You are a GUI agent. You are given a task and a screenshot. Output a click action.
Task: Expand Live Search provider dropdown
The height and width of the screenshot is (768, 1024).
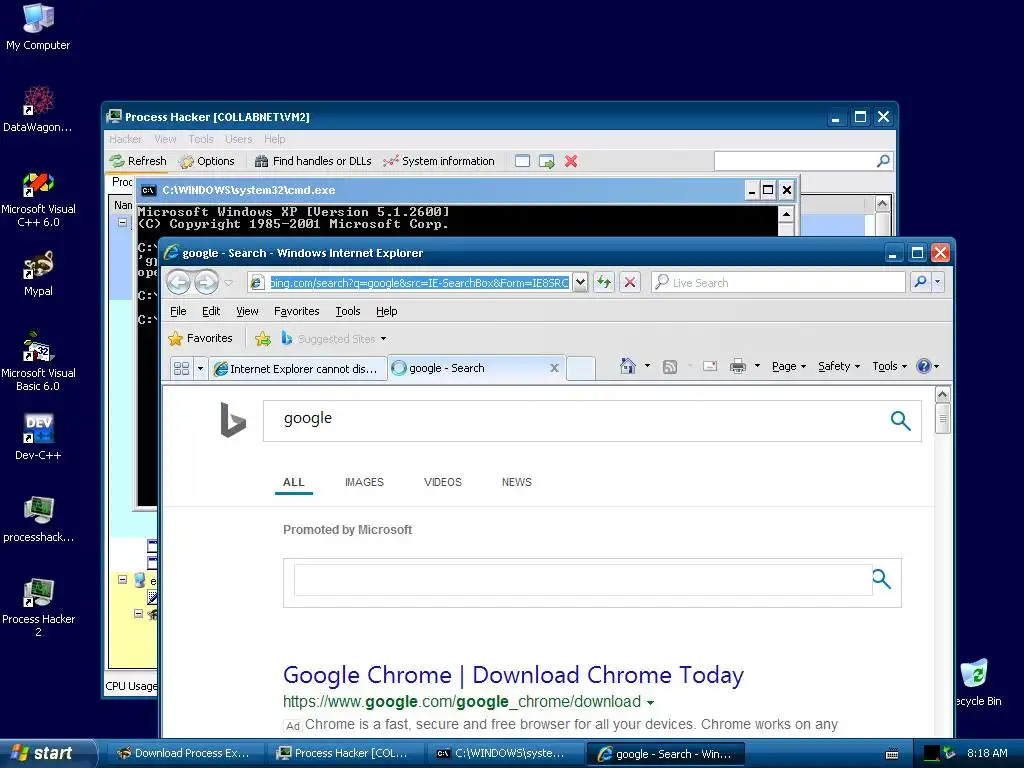(938, 282)
